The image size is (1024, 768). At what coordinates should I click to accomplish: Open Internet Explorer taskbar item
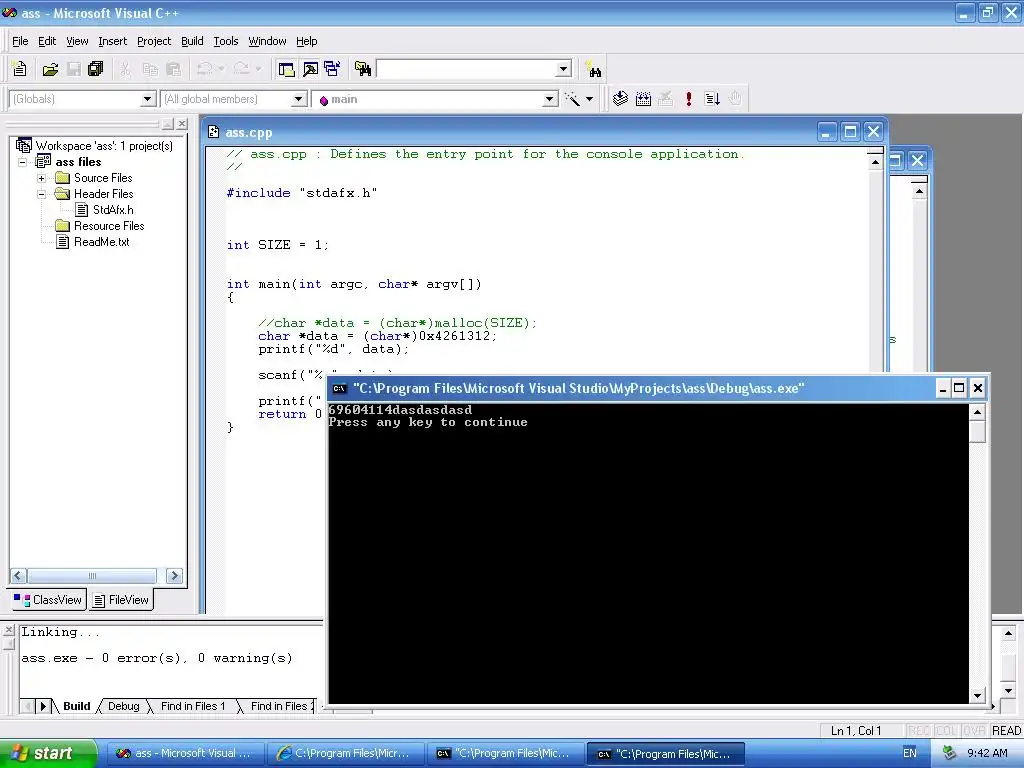[x=345, y=753]
